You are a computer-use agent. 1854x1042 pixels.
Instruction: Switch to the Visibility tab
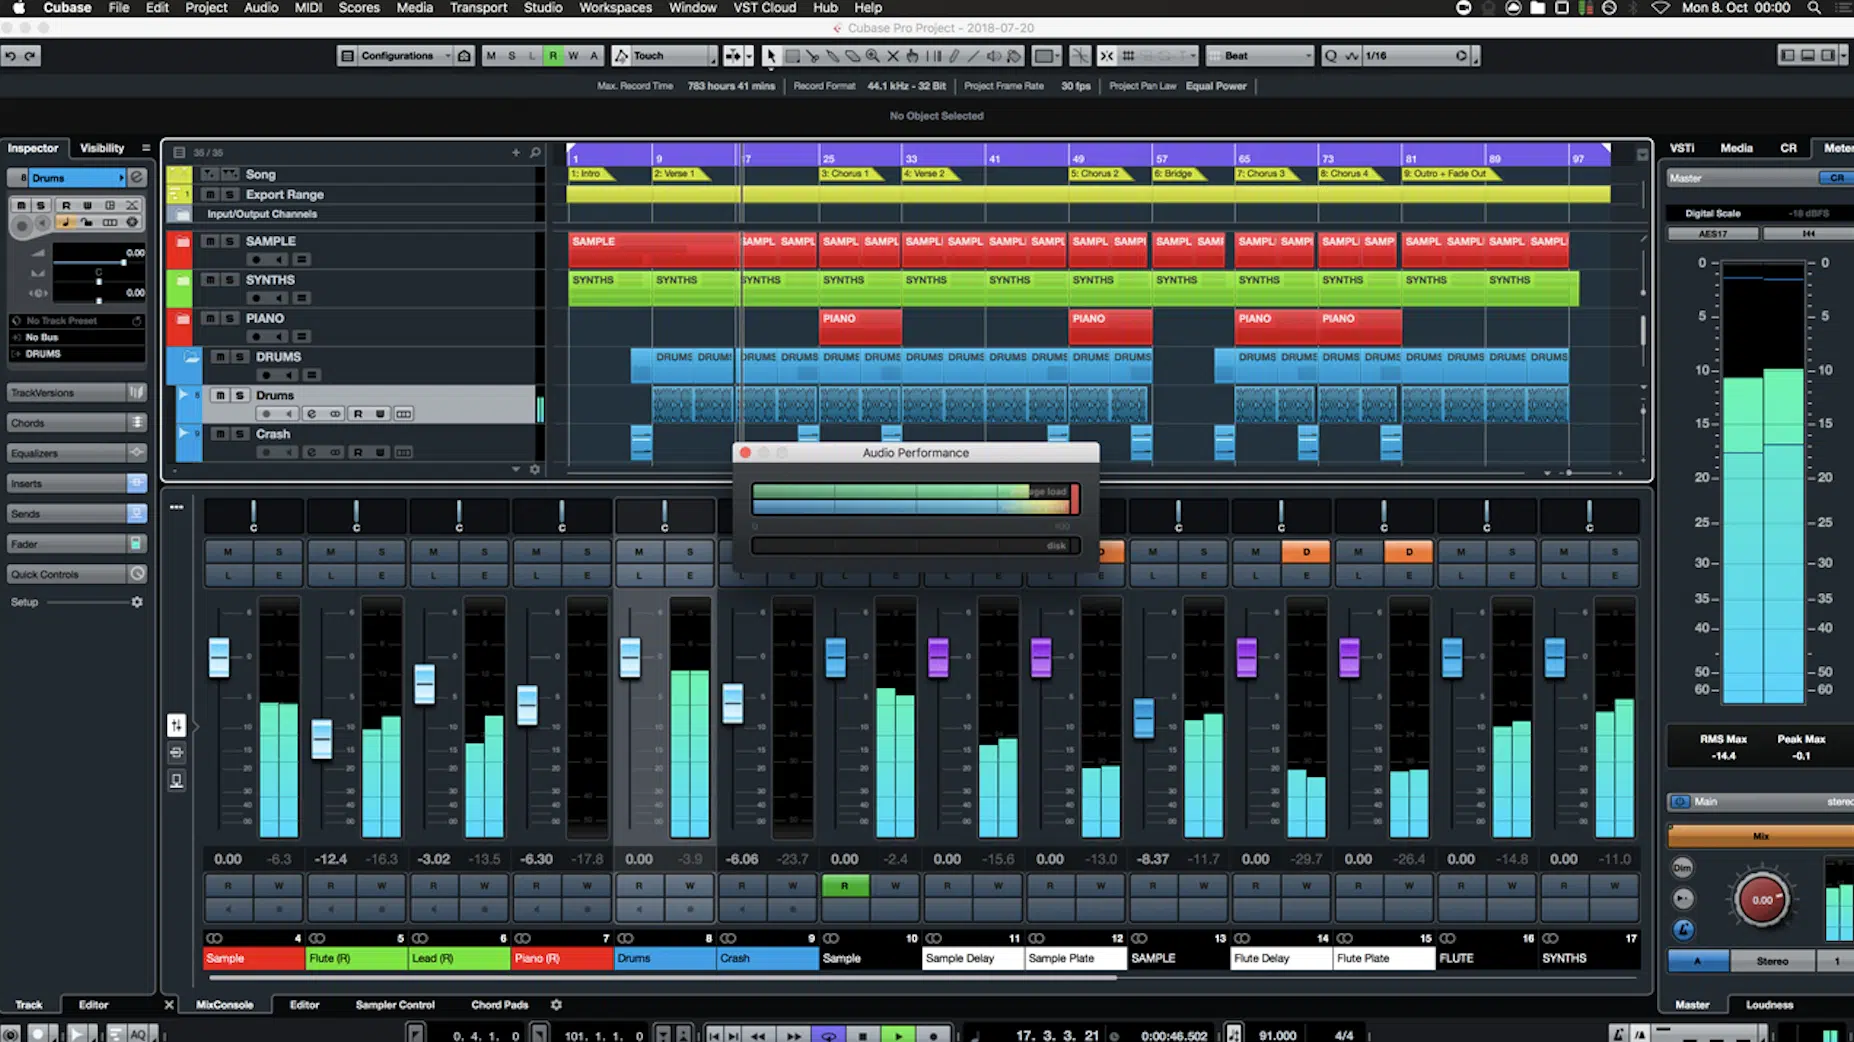coord(102,148)
